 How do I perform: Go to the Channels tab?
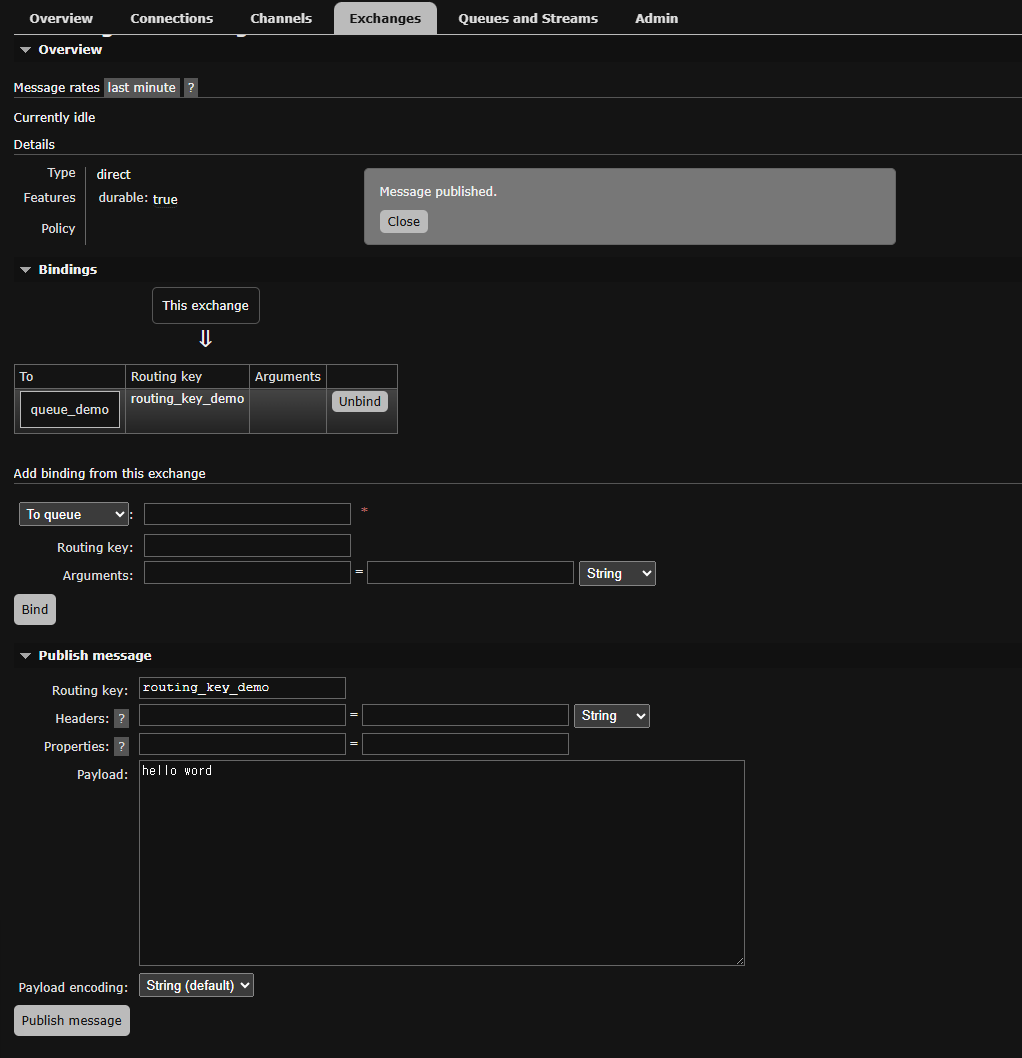tap(281, 18)
